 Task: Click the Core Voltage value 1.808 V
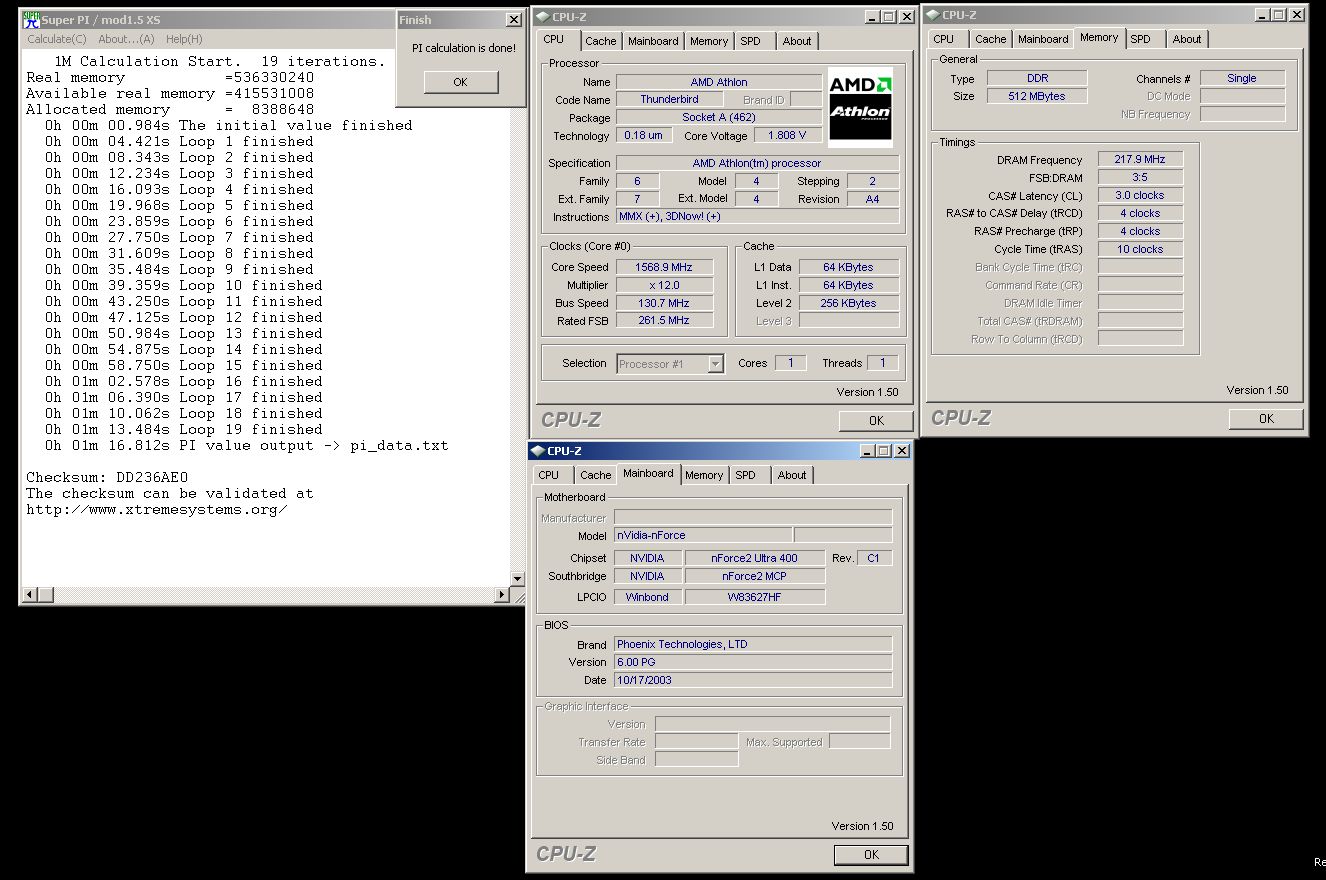788,136
